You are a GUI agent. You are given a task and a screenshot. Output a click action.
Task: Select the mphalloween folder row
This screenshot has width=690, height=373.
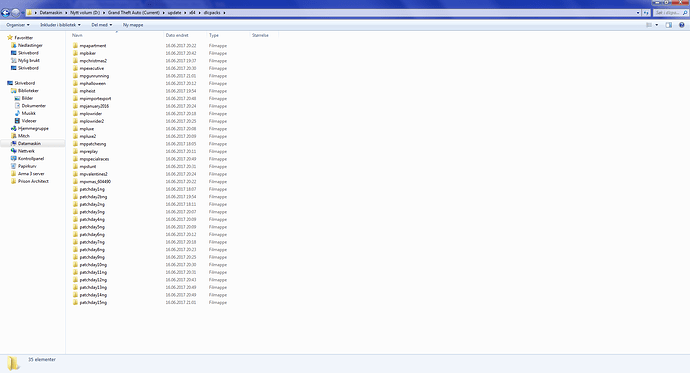click(x=150, y=84)
